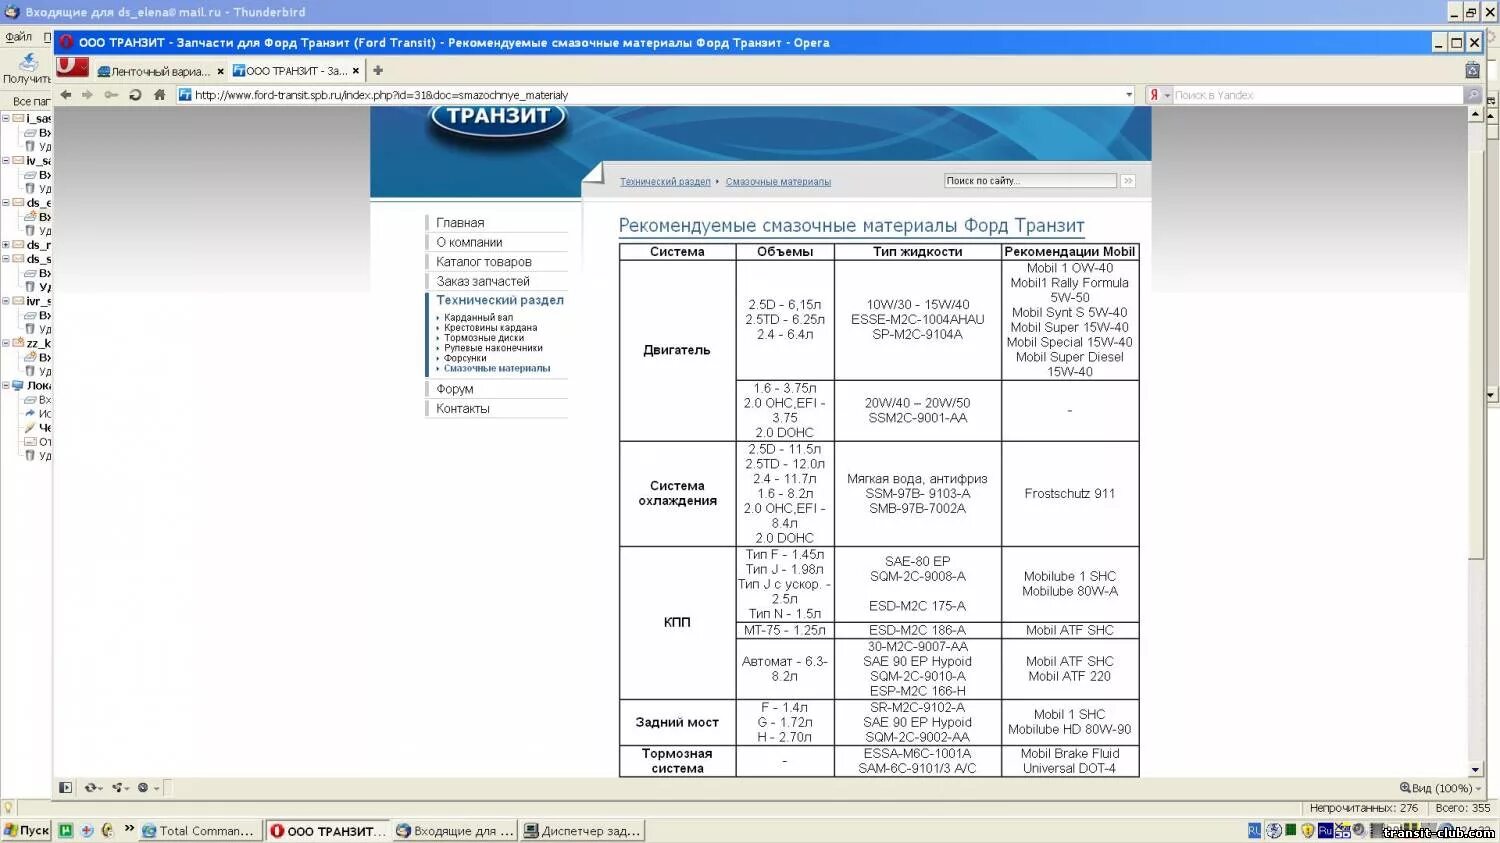This screenshot has width=1500, height=843.
Task: Open the Opera Link sync icon
Action: click(x=93, y=788)
